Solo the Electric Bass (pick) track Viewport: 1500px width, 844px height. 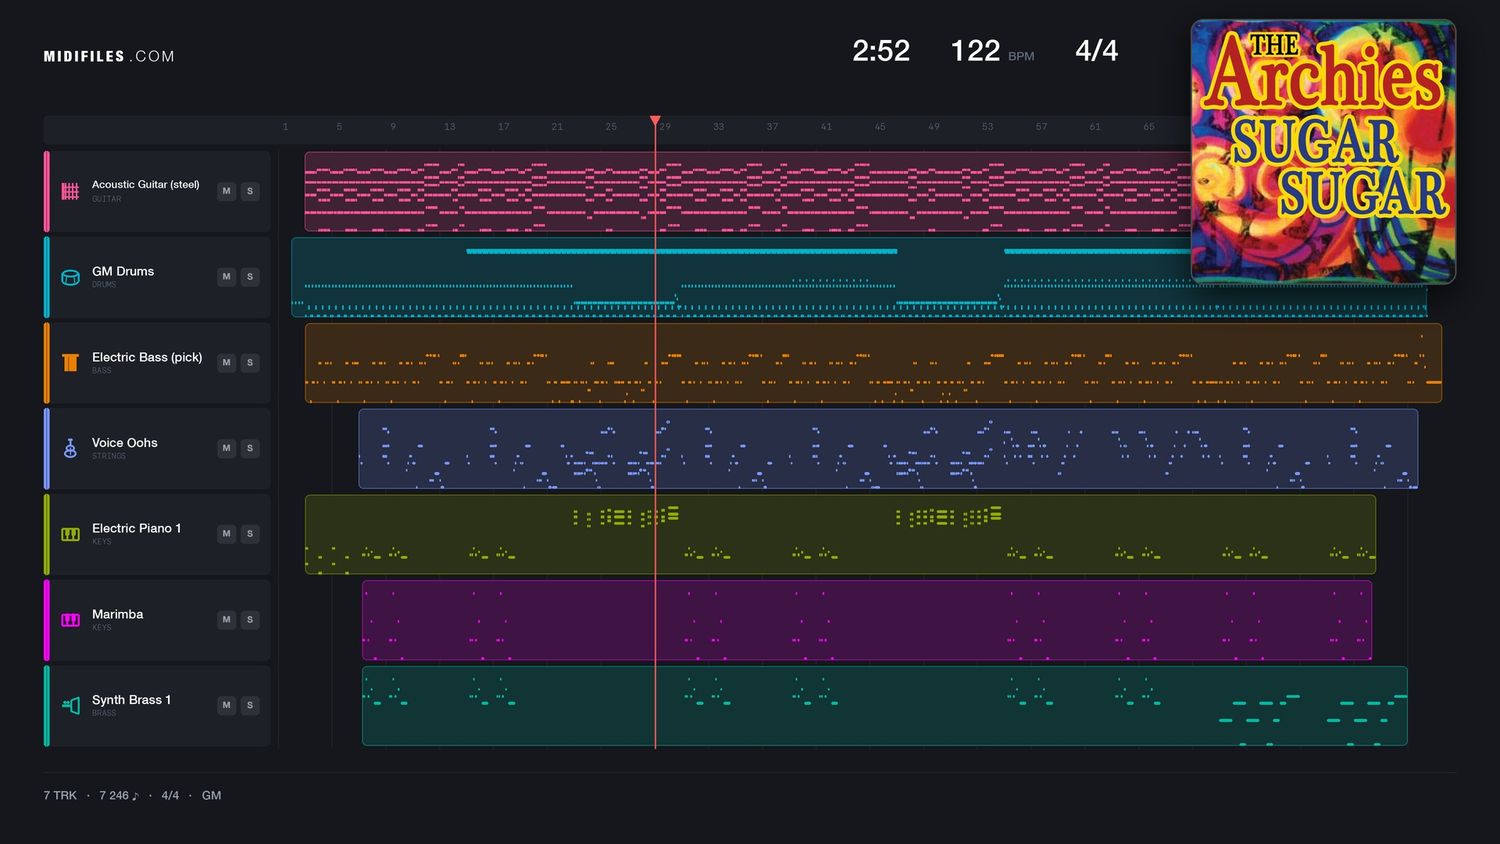tap(250, 363)
